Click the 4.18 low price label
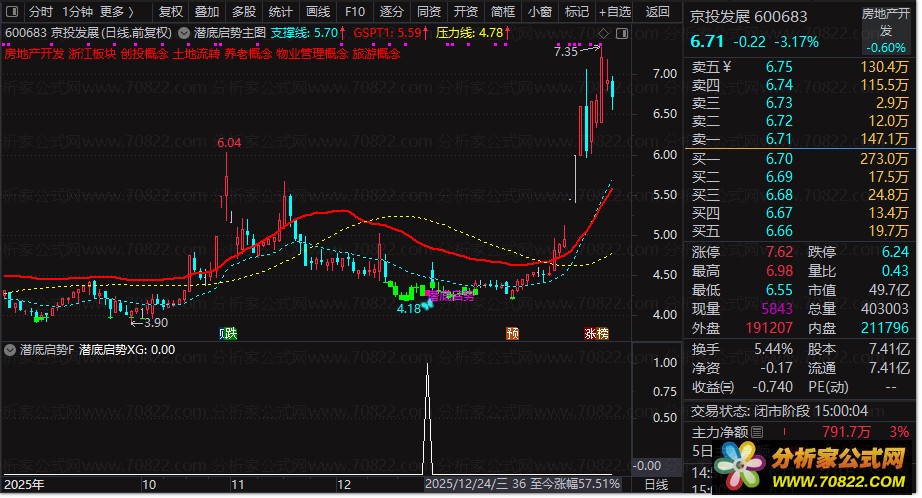Viewport: 922px width, 498px height. [x=409, y=309]
